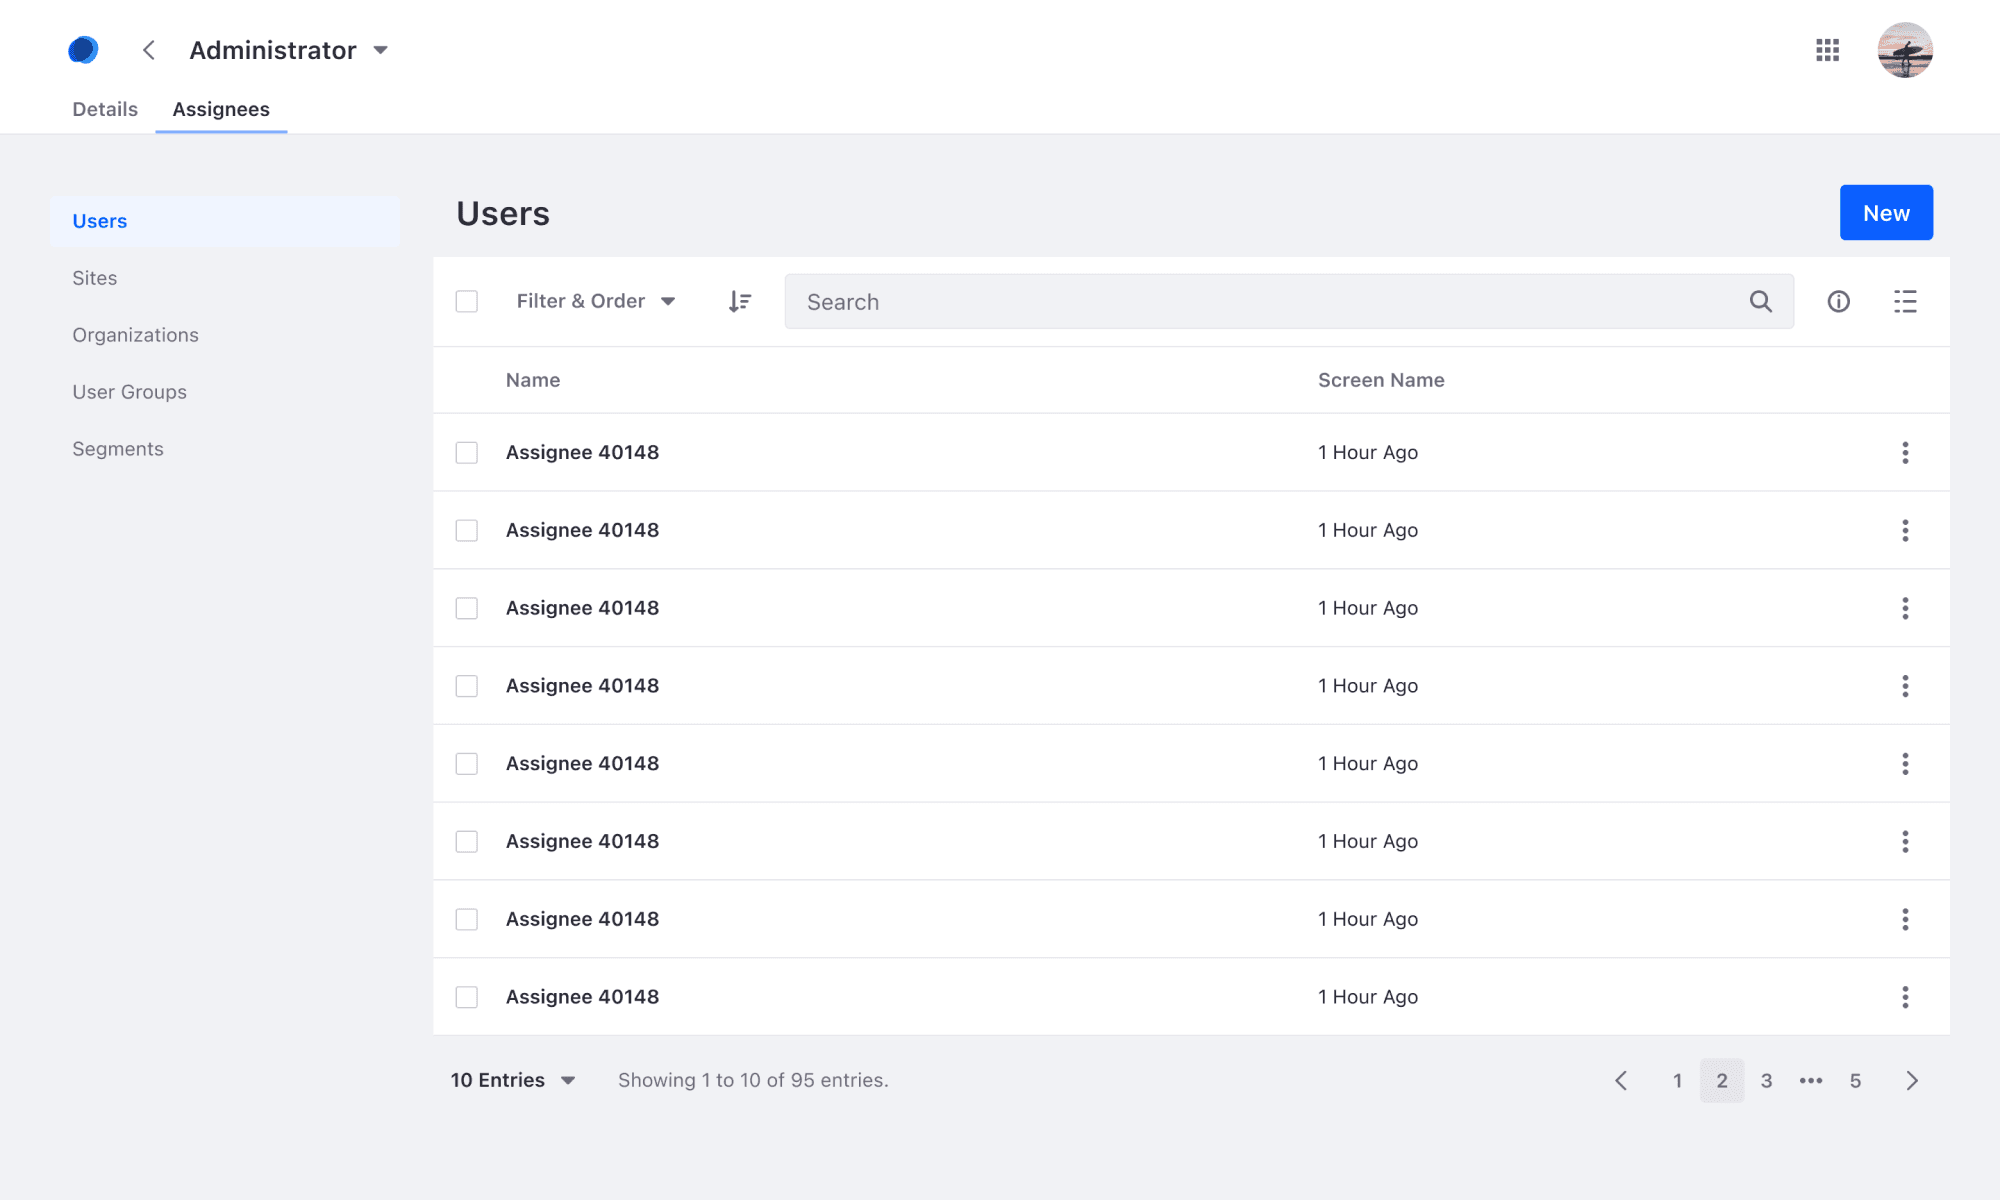Image resolution: width=2000 pixels, height=1200 pixels.
Task: Open Organizations in the sidebar
Action: click(136, 334)
